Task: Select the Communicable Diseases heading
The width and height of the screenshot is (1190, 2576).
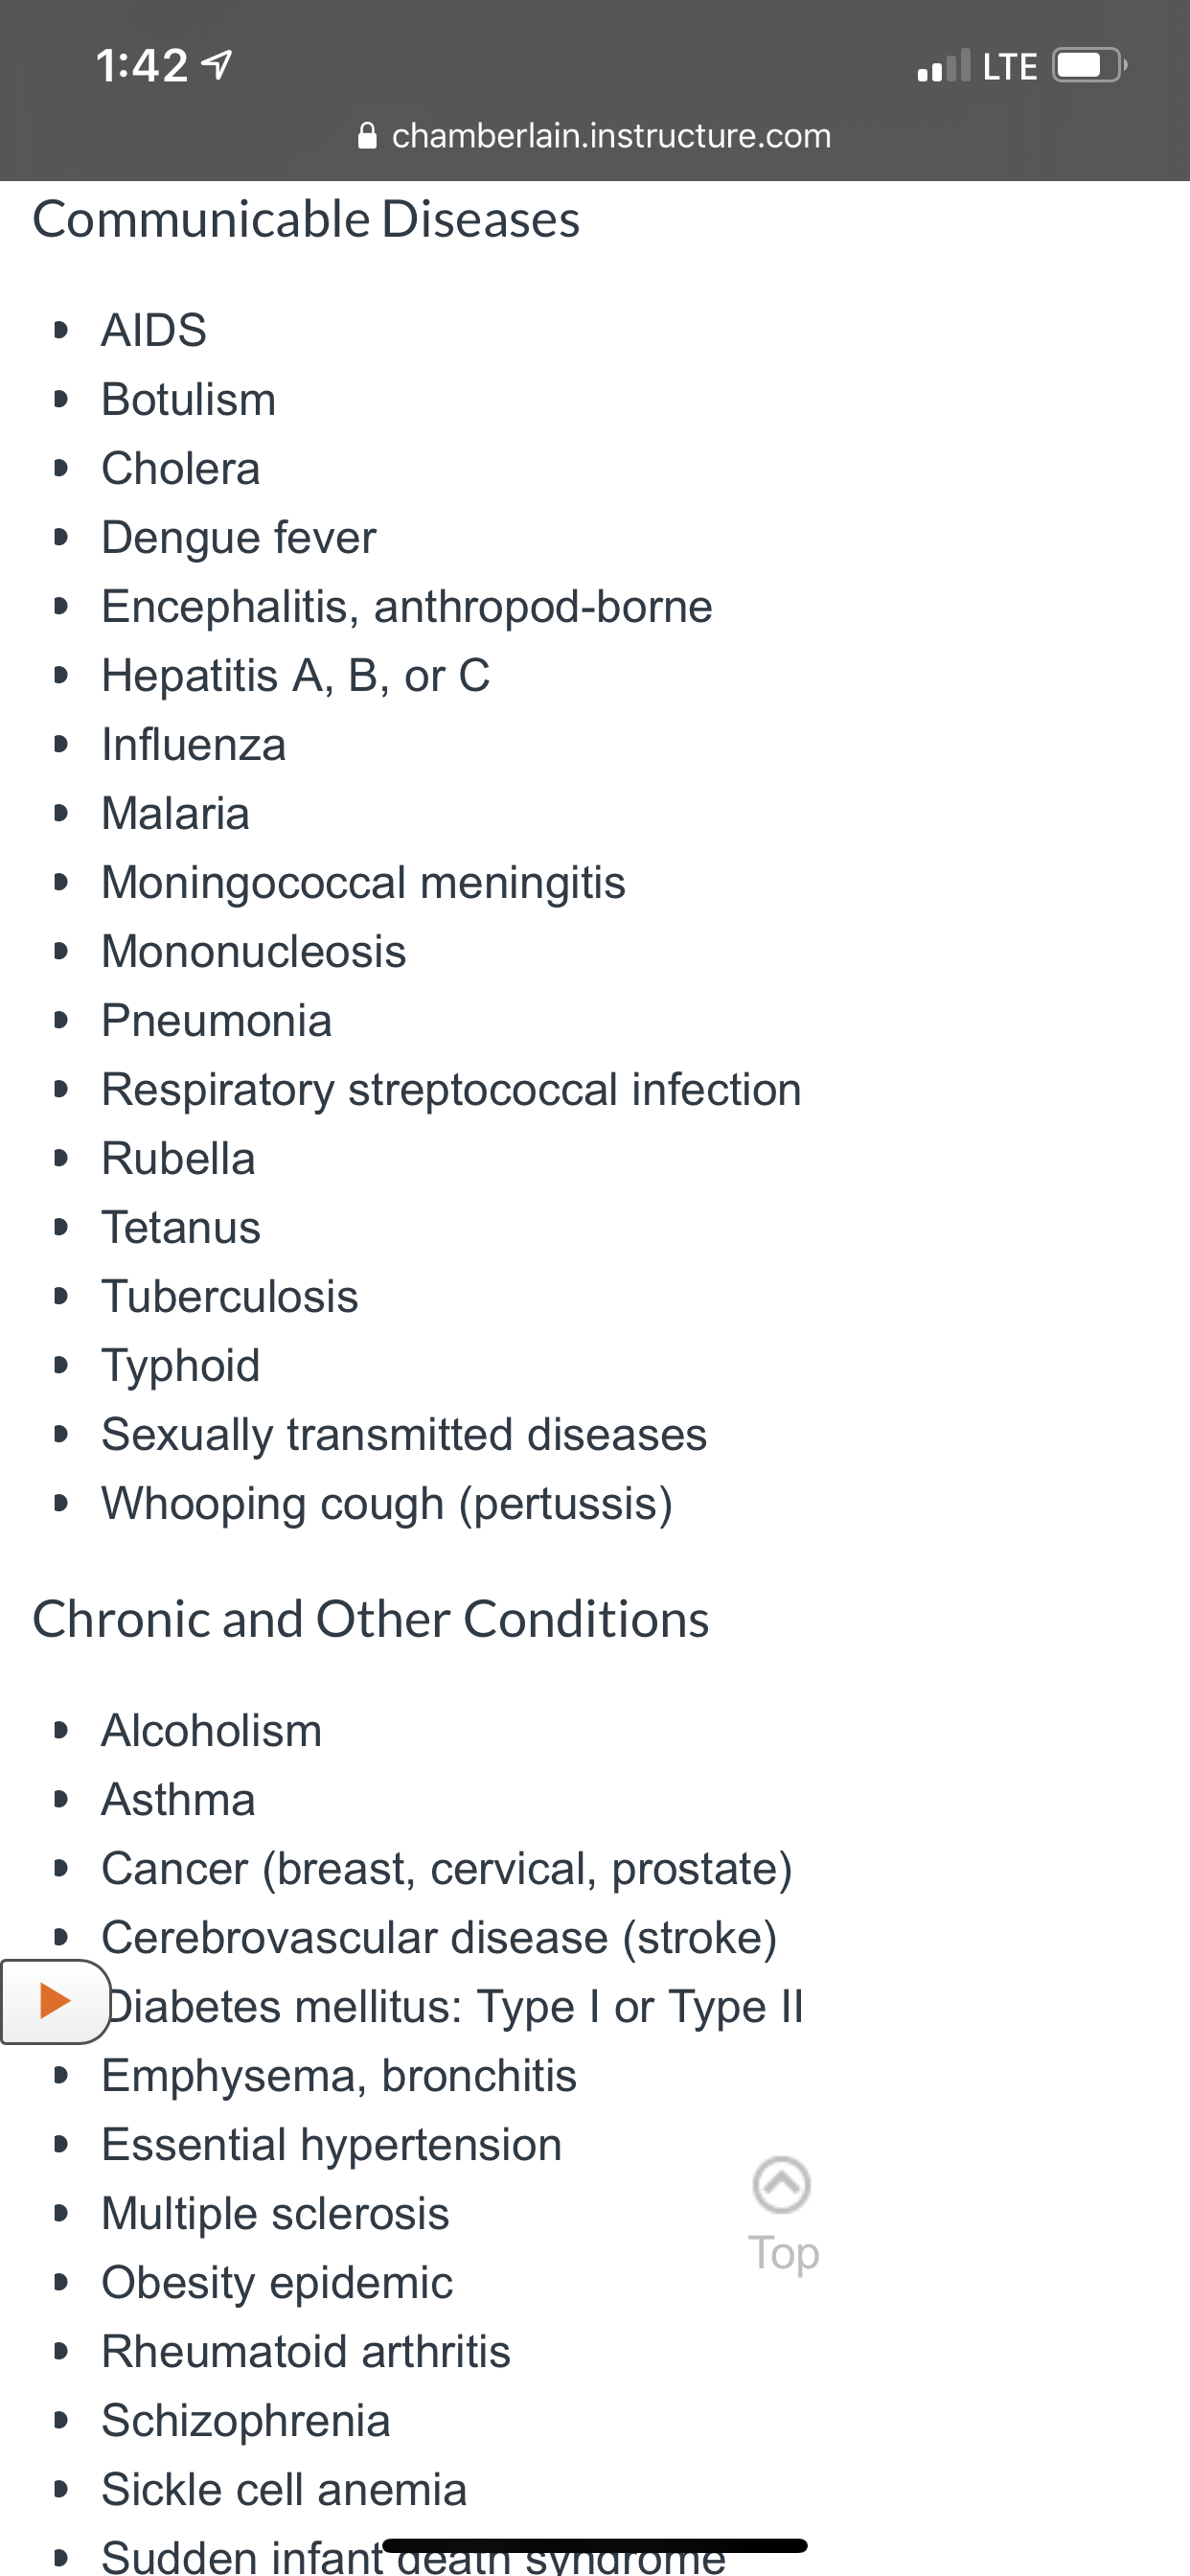Action: point(306,219)
